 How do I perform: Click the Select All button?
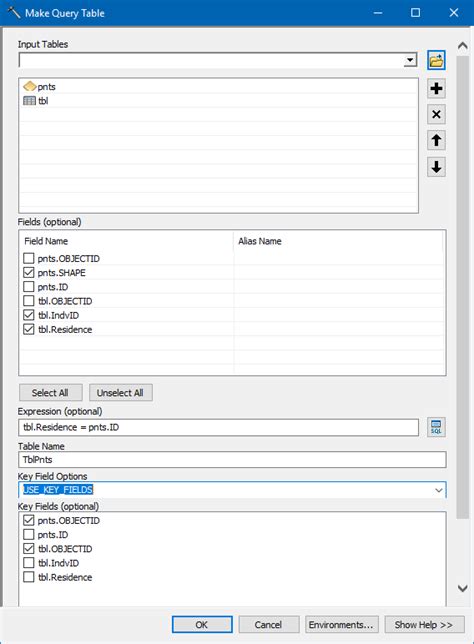coord(51,393)
